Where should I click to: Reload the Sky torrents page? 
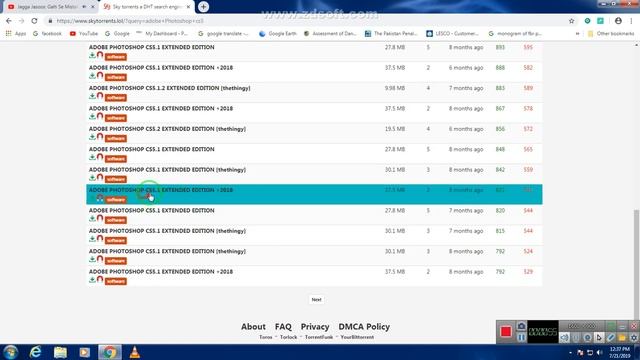click(x=34, y=21)
